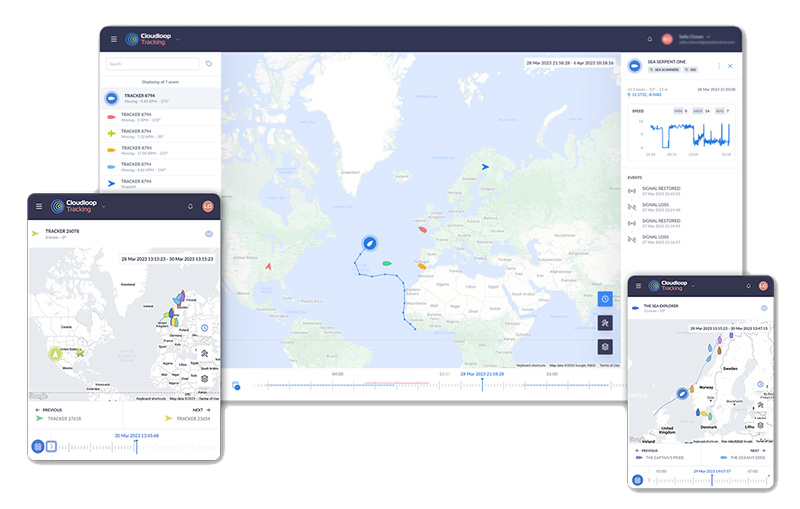This screenshot has width=800, height=509.
Task: Select the tracker moving at 9.45 KPH
Action: pos(161,98)
